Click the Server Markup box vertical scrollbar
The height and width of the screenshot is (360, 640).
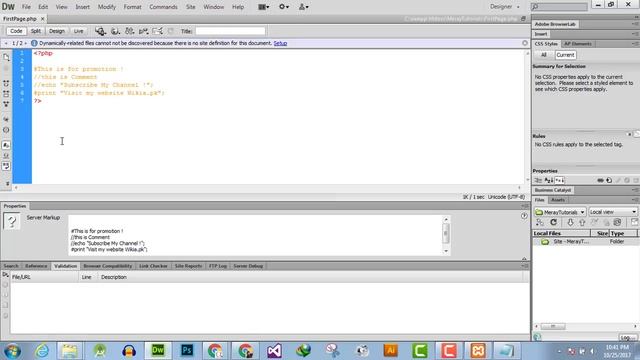tap(446, 236)
